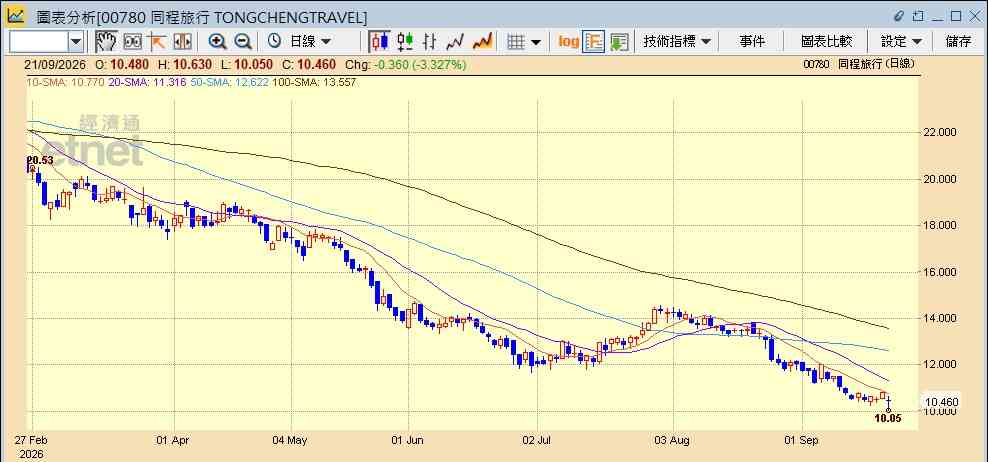
Task: Click the date 21/09/2026 in info bar
Action: [57, 64]
